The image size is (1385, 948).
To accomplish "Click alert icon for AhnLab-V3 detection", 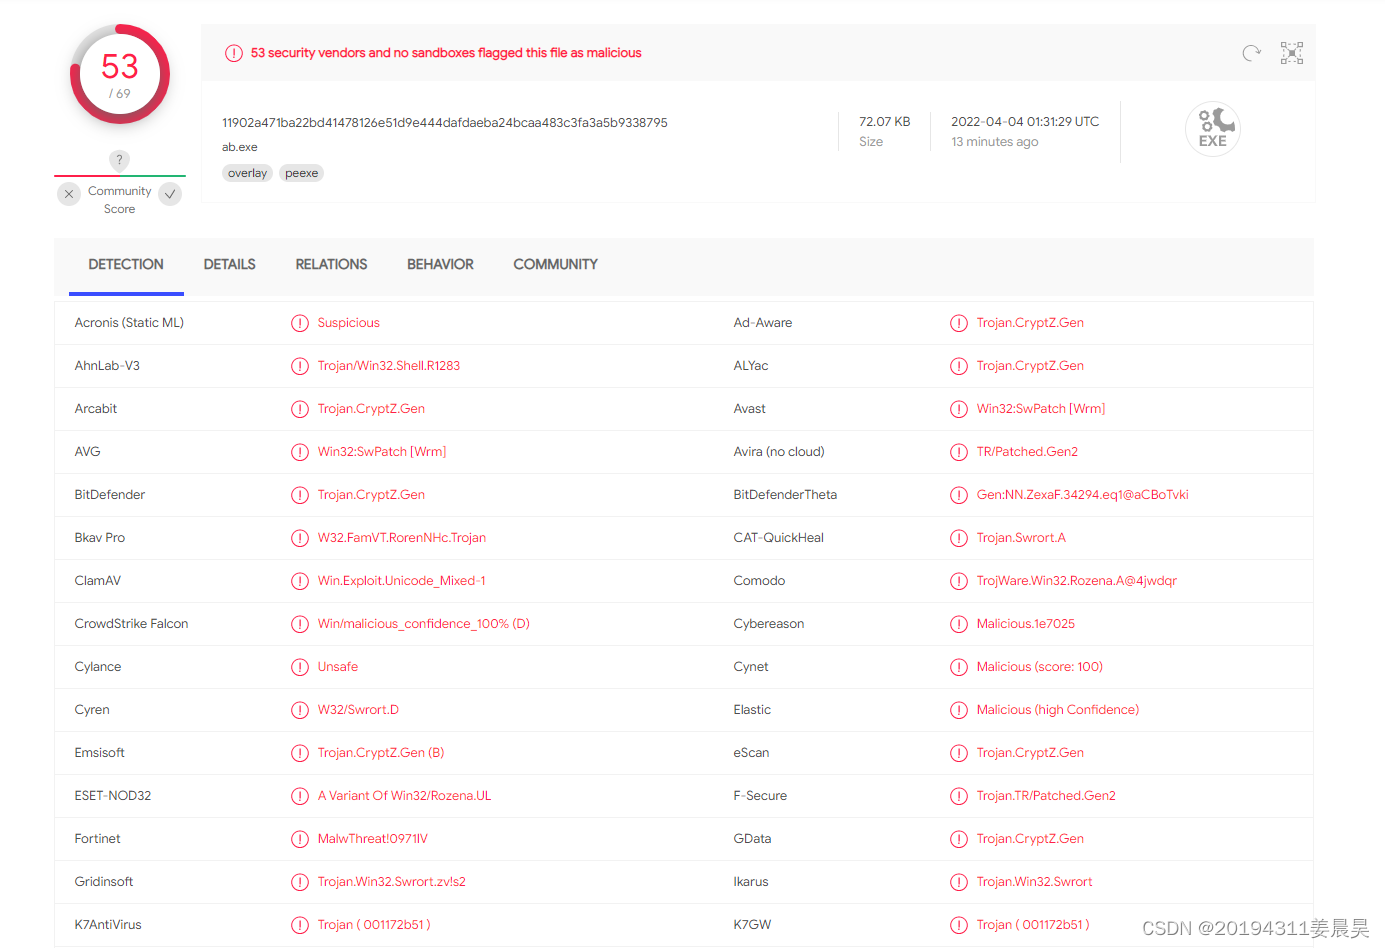I will [300, 366].
